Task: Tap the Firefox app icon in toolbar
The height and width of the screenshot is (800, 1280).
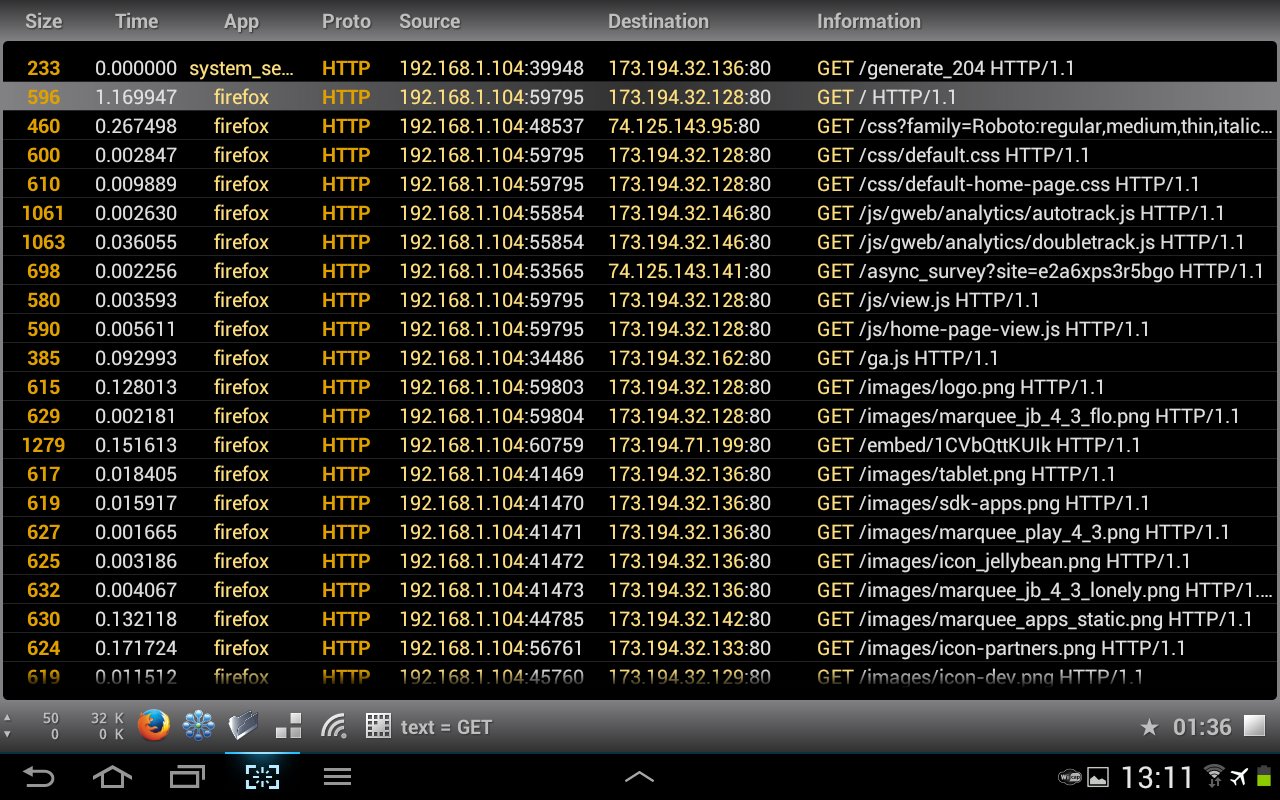Action: [154, 726]
